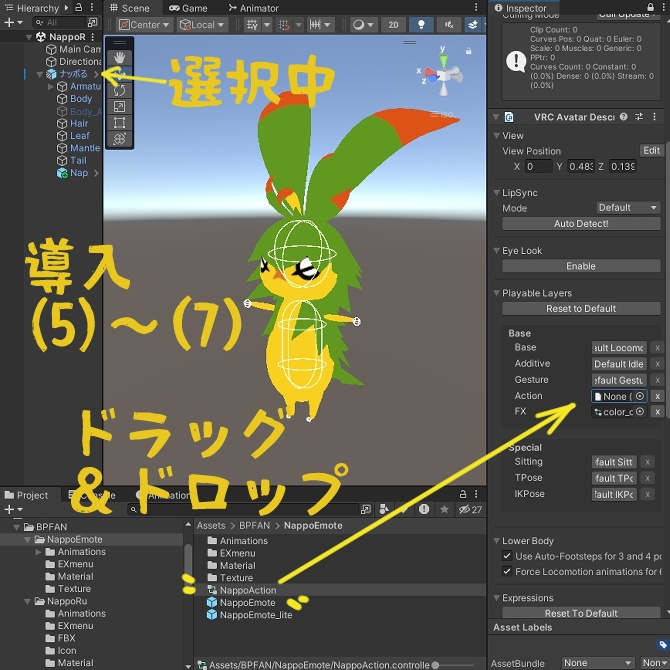Open VRC Avatar Descriptor preset icon
Viewport: 670px width, 670px height.
click(x=639, y=117)
